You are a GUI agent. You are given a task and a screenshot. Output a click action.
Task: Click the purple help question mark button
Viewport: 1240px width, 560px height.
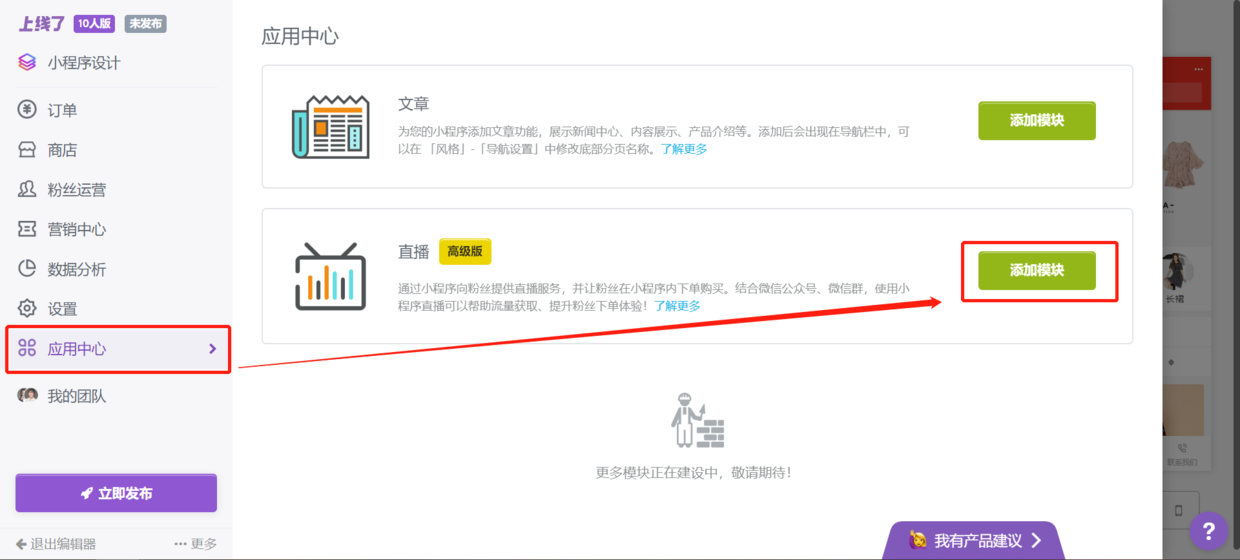click(1208, 531)
